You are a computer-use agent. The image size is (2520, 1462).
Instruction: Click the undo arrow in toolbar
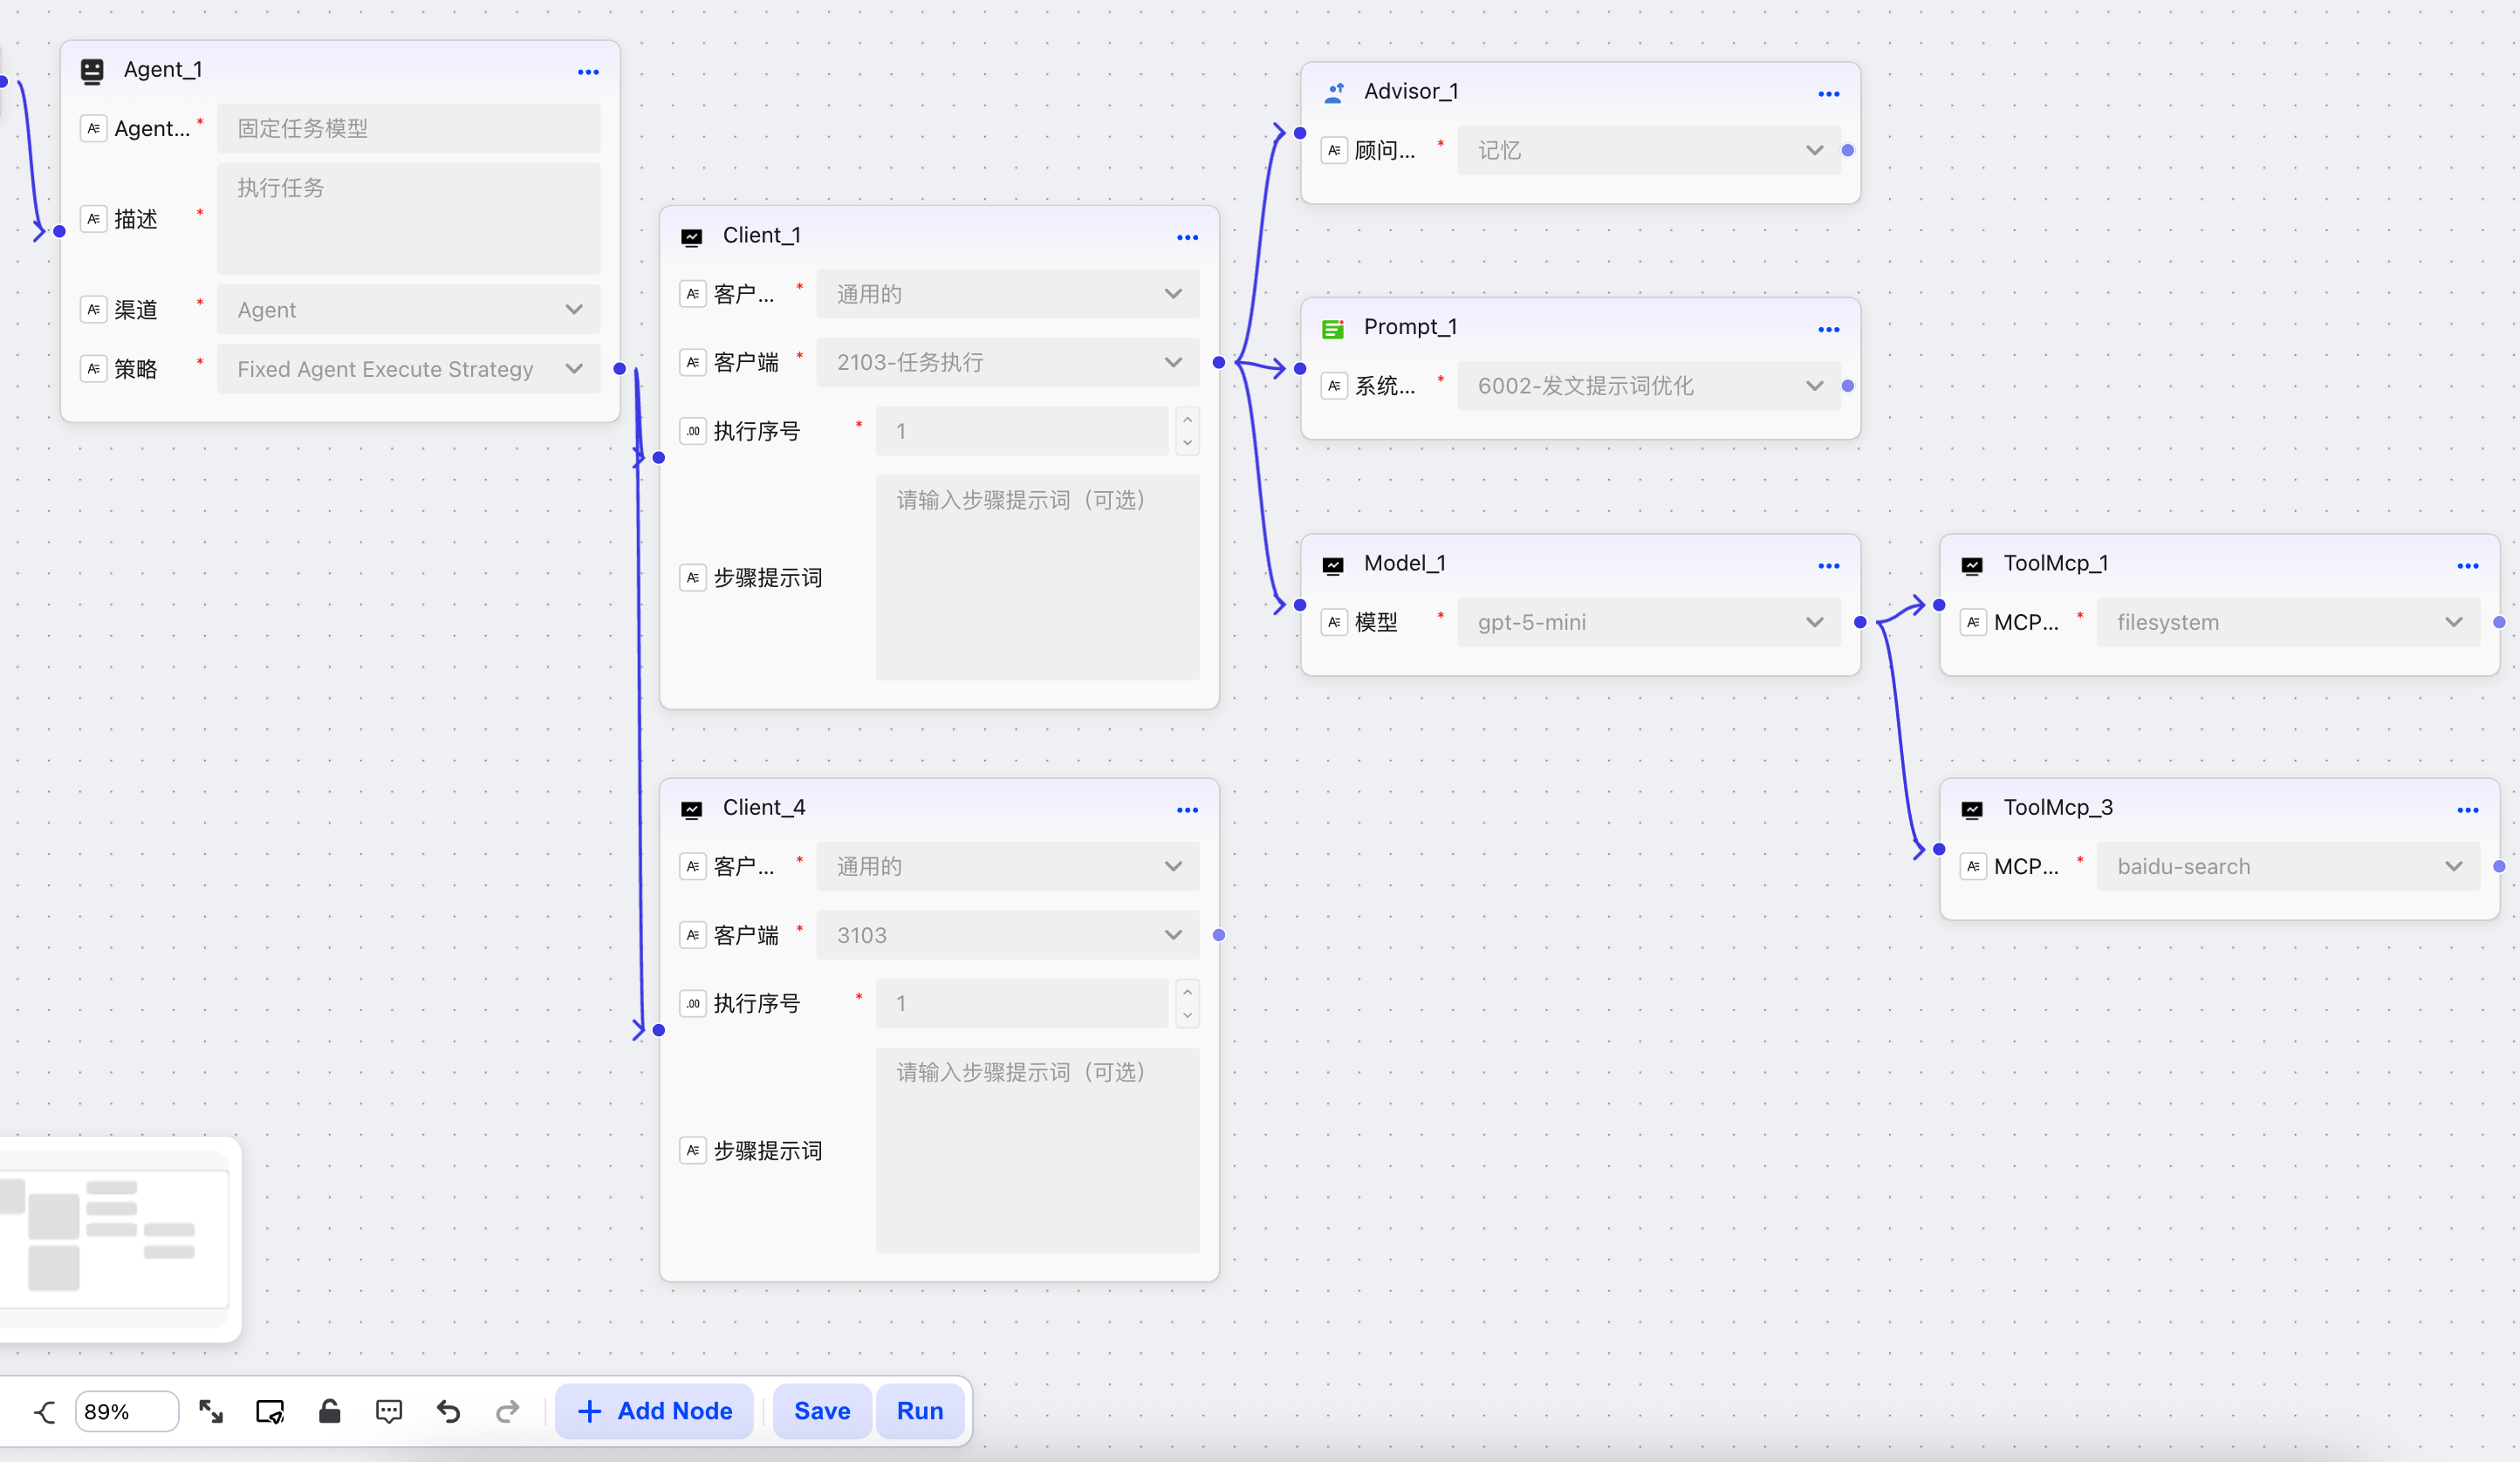pos(448,1411)
